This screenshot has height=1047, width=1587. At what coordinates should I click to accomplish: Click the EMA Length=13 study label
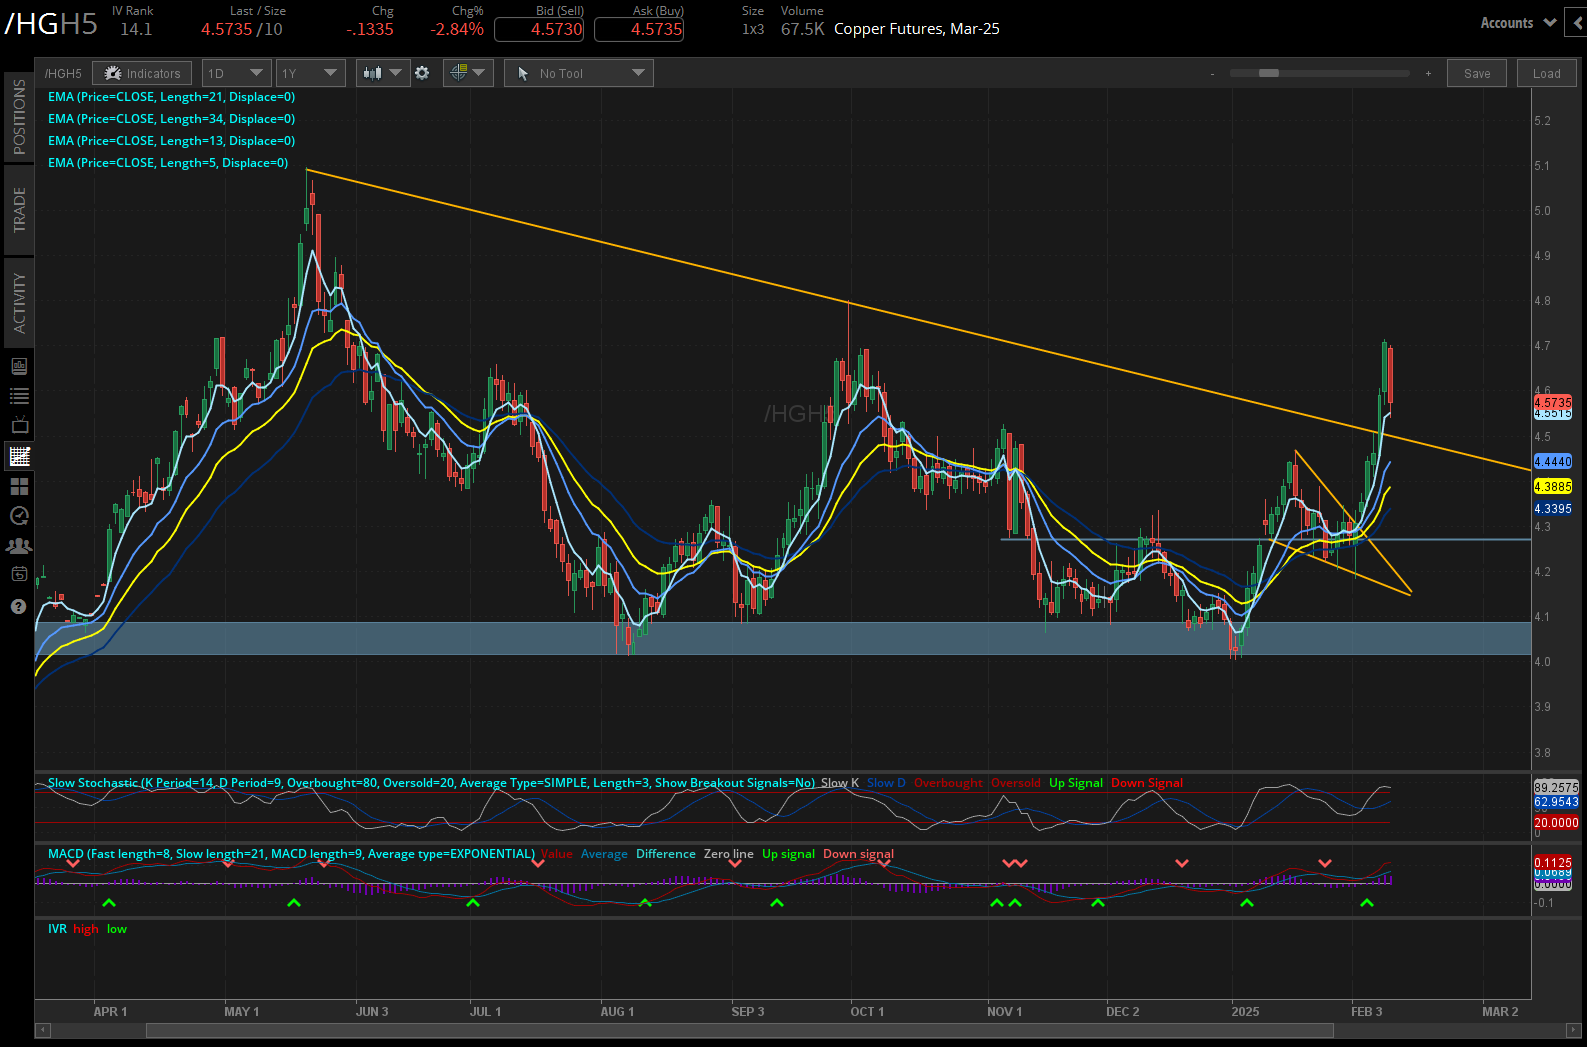[171, 141]
